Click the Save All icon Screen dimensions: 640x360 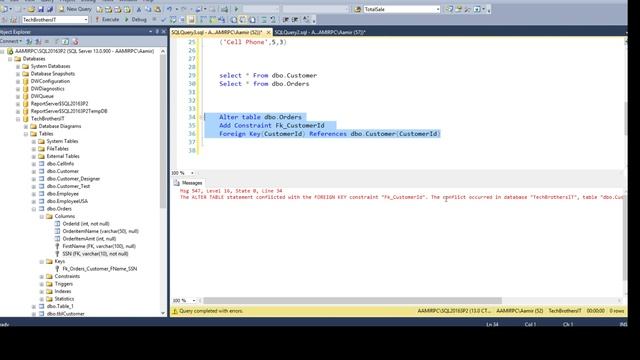tap(50, 9)
